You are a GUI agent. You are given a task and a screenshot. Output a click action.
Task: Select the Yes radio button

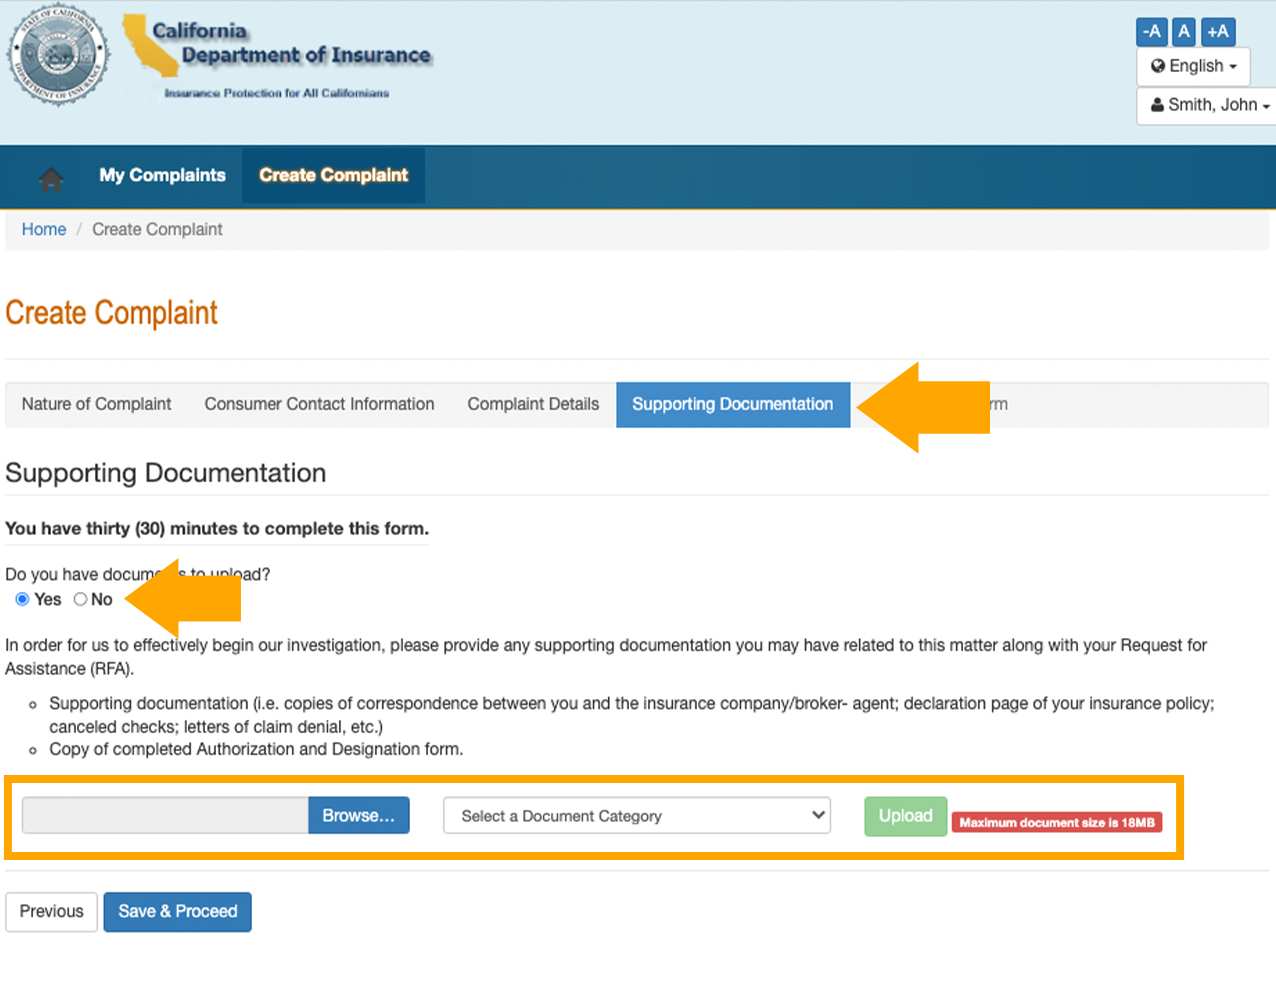tap(22, 599)
